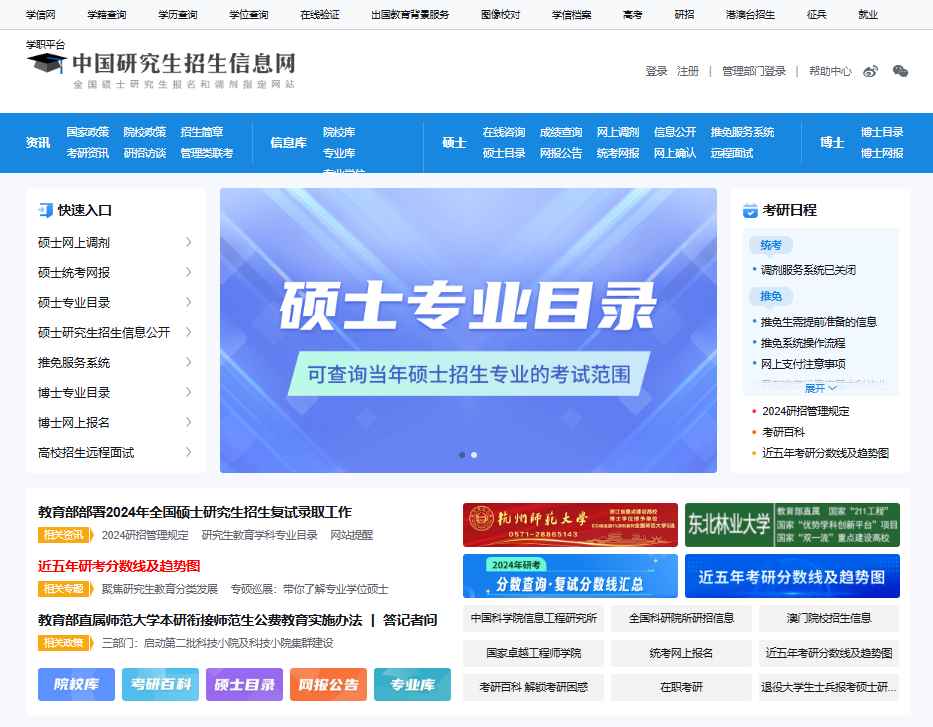Viewport: 933px width, 727px height.
Task: Expand the 考研日程 list with 展开
Action: (x=821, y=388)
